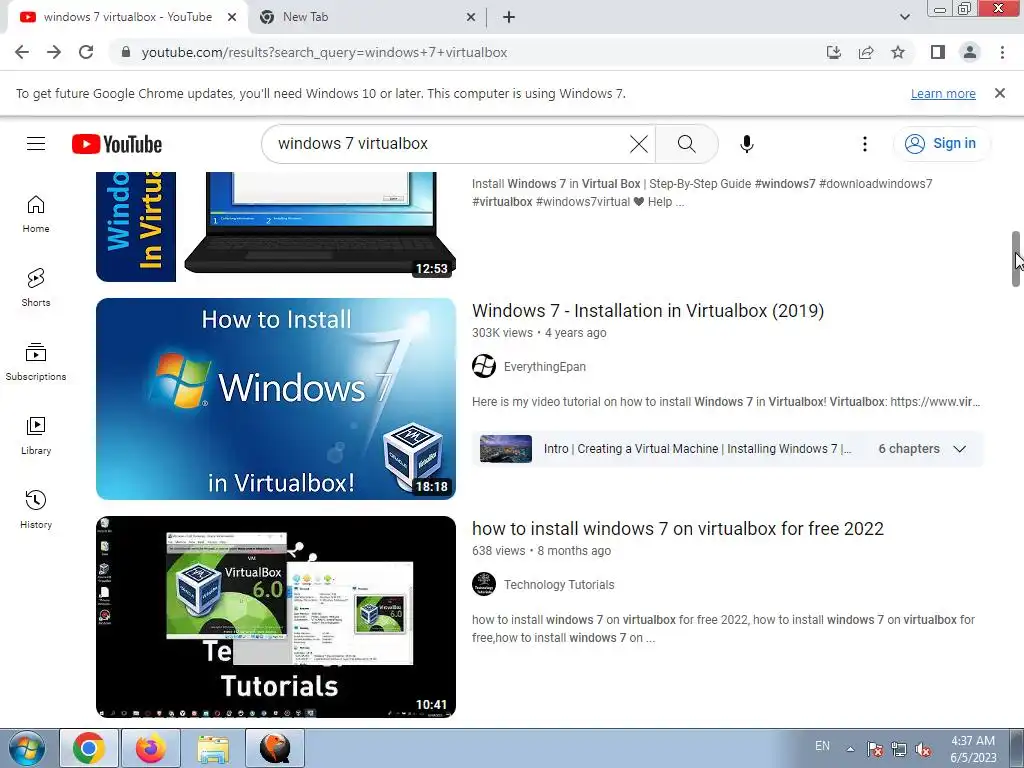Image resolution: width=1024 pixels, height=768 pixels.
Task: Go back with the browser back arrow
Action: [22, 52]
